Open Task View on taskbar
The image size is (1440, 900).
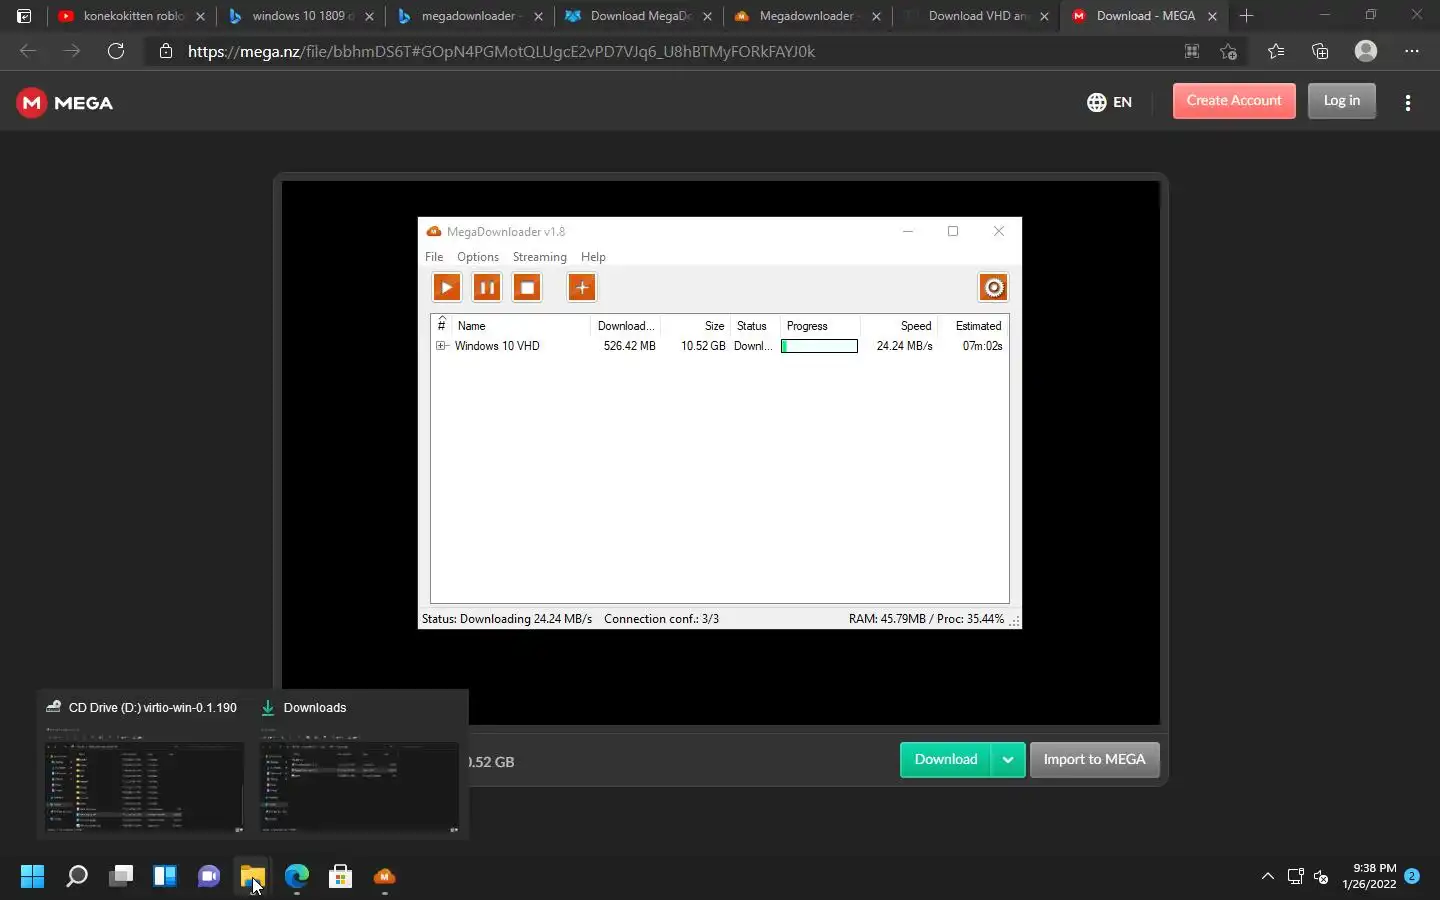pos(121,877)
